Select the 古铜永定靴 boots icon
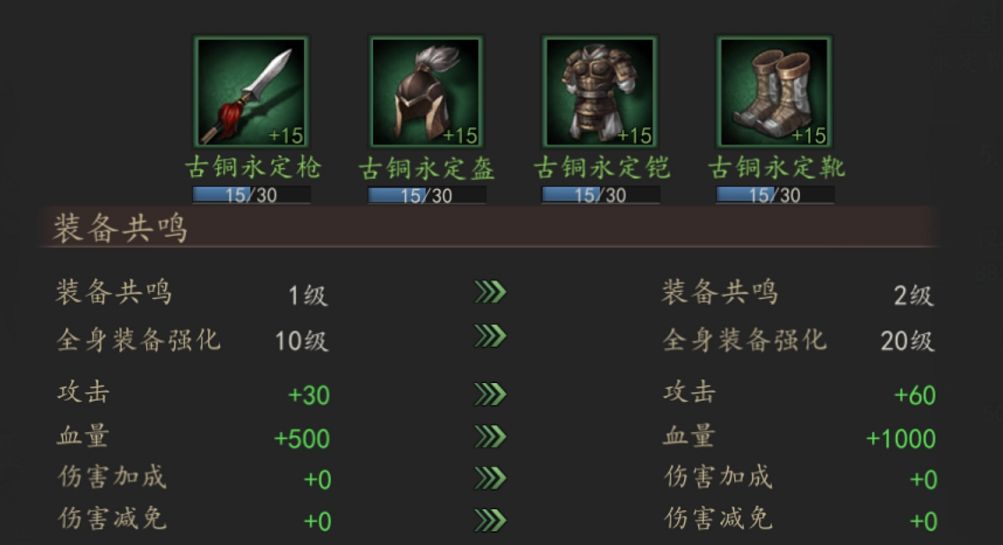Viewport: 1003px width, 545px height. [x=774, y=91]
